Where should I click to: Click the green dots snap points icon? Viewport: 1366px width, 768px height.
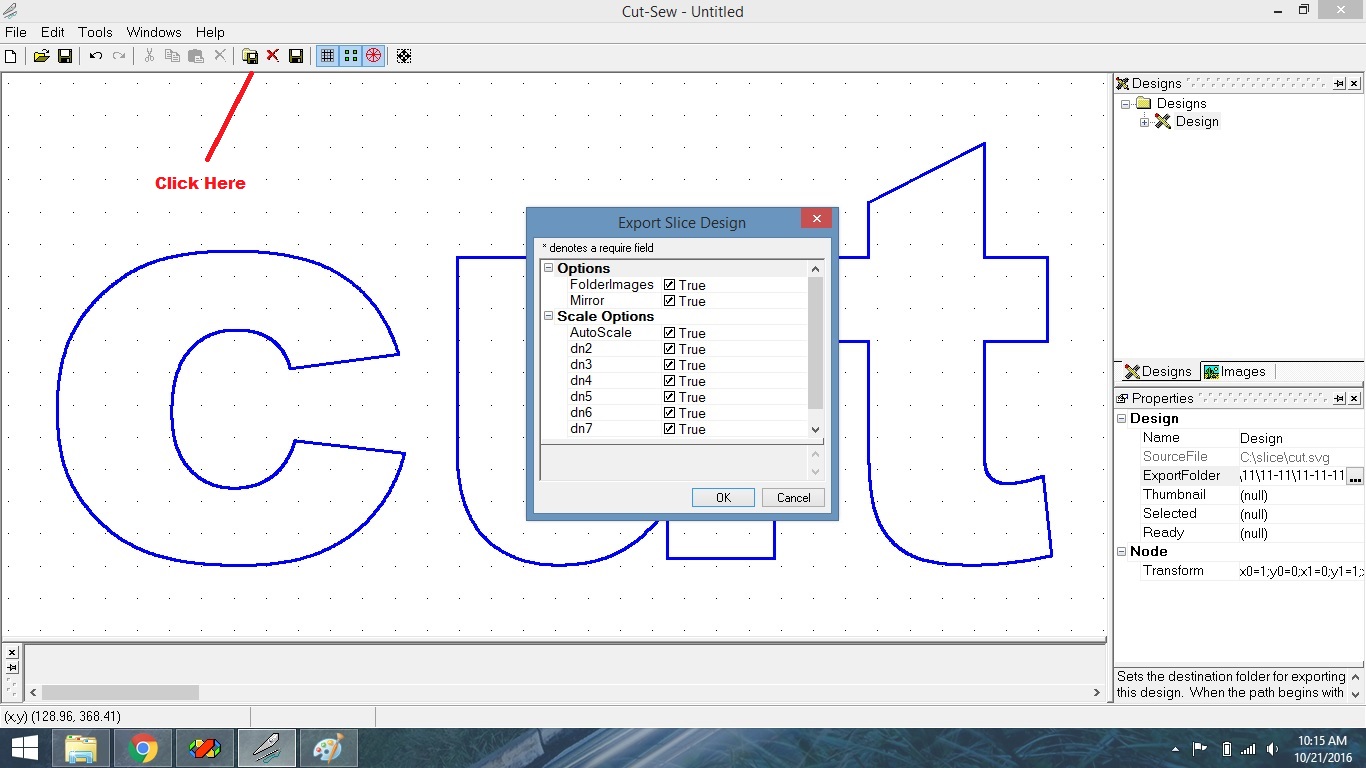pos(350,55)
